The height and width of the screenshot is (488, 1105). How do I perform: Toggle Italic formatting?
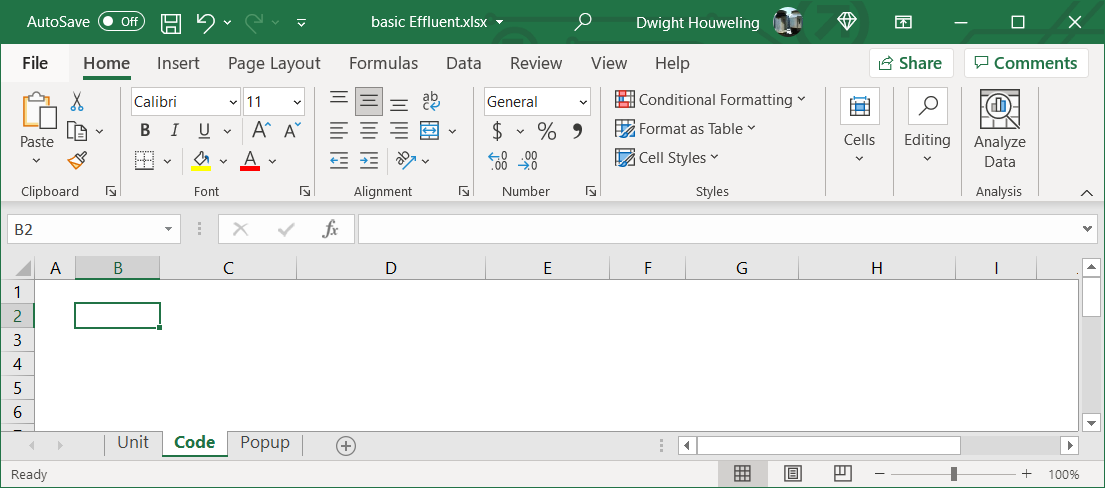pyautogui.click(x=174, y=131)
